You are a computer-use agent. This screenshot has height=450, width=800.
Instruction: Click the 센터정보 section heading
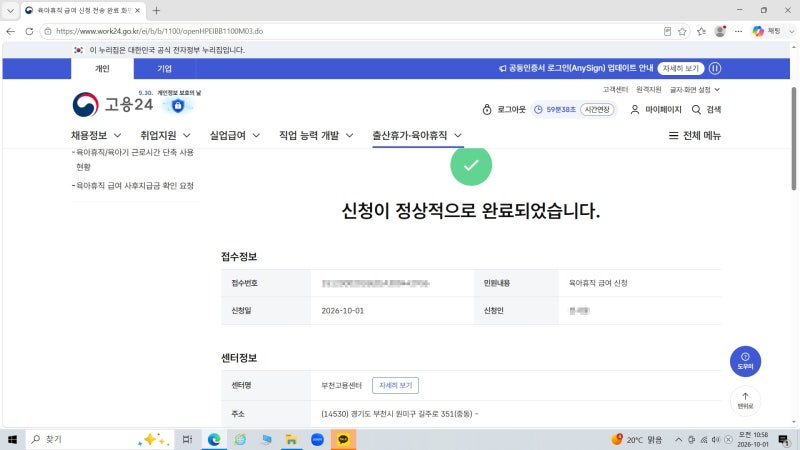239,358
